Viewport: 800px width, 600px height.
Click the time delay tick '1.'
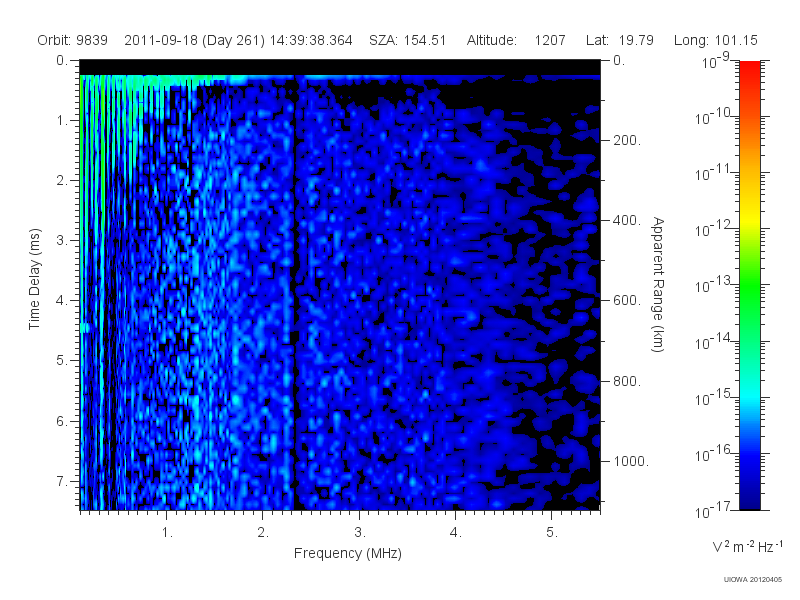click(x=62, y=120)
